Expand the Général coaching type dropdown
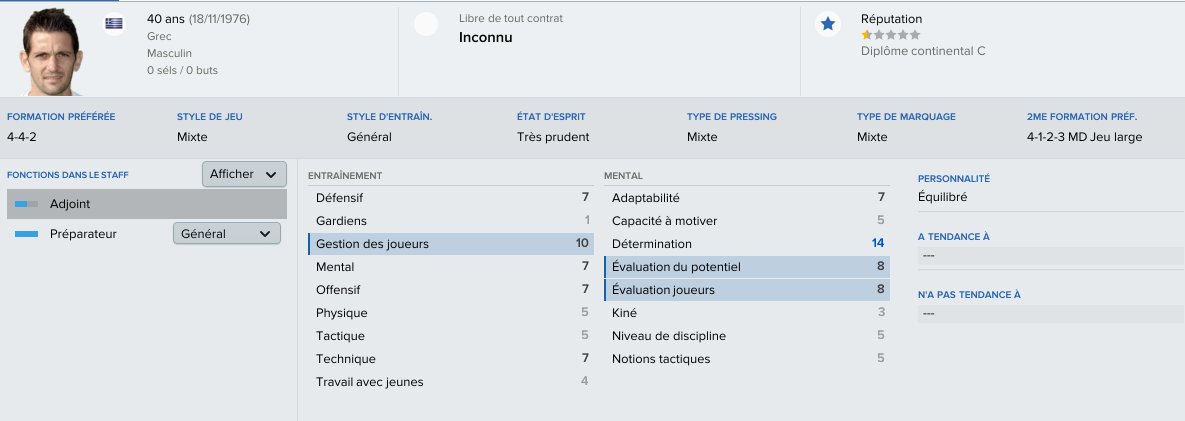Image resolution: width=1185 pixels, height=421 pixels. tap(226, 234)
